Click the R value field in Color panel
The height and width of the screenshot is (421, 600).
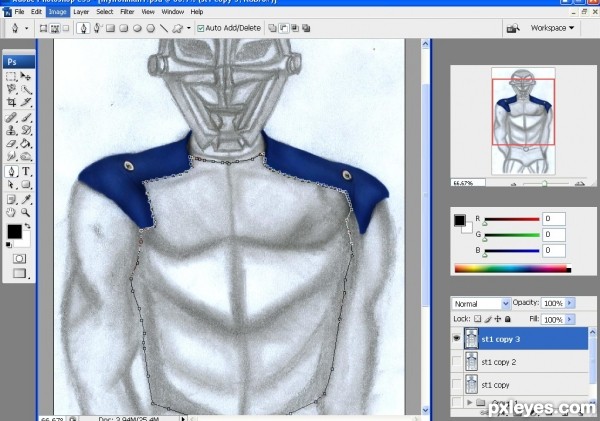coord(554,219)
